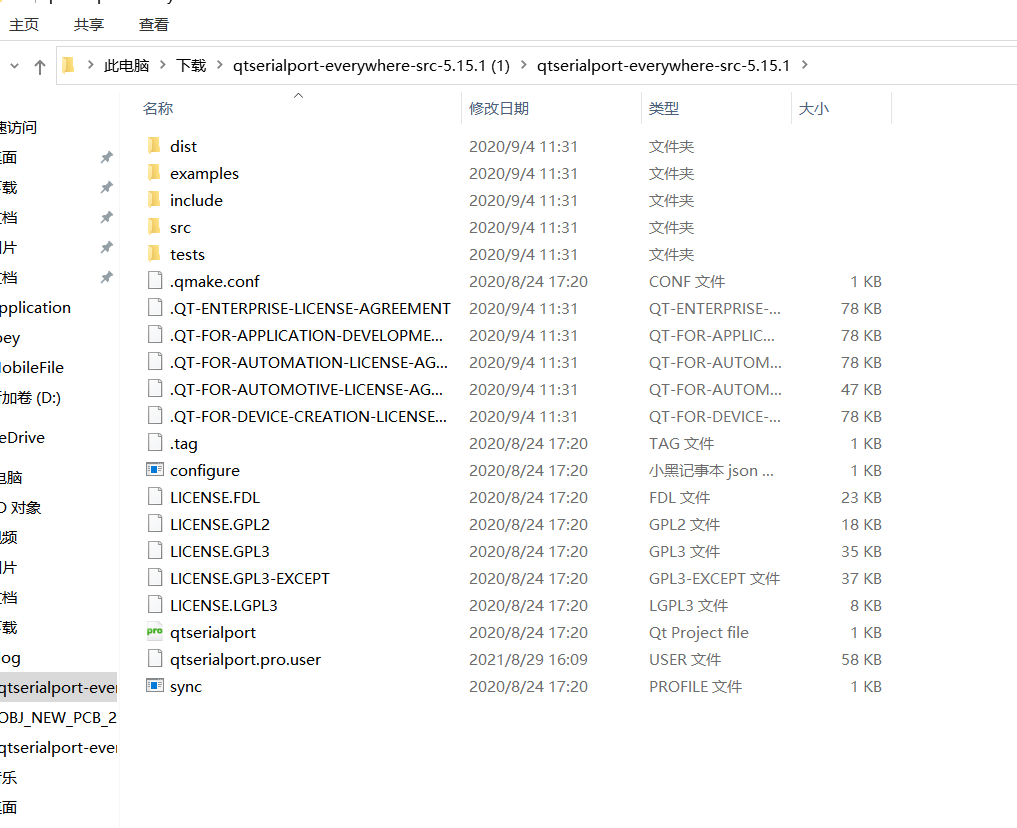The height and width of the screenshot is (828, 1017).
Task: Click the type 小黑记事本 json
Action: click(x=711, y=471)
